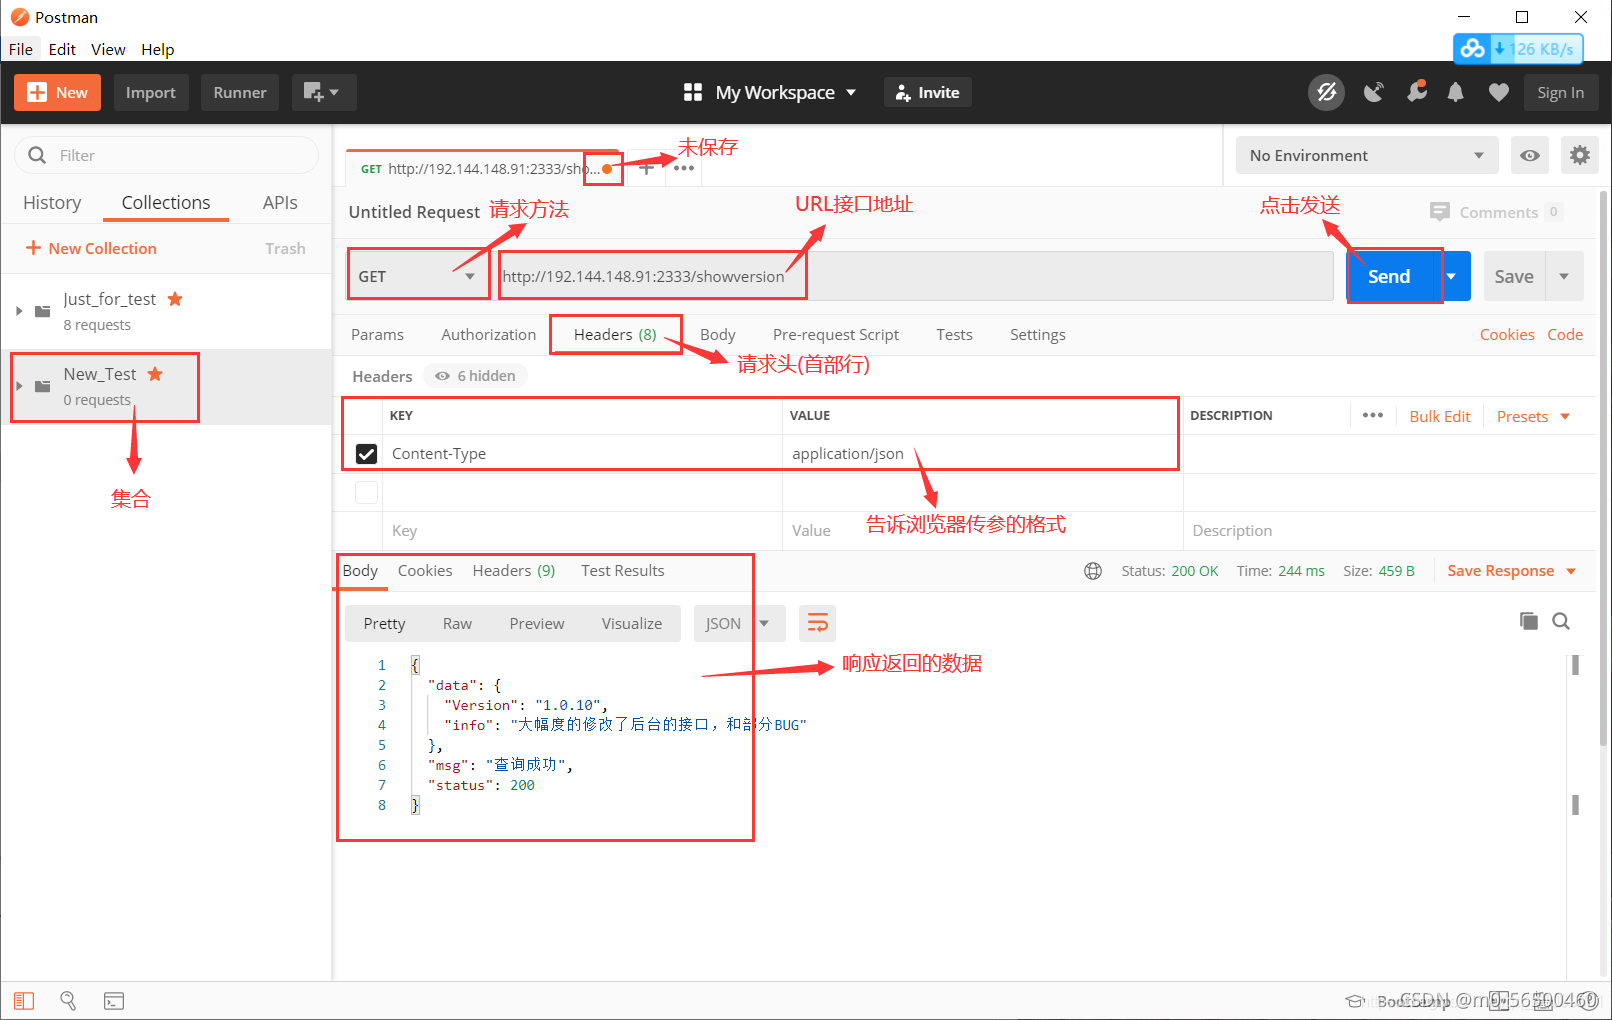Toggle sidebar icon in bottom bar
Screen dimensions: 1612x1020
tap(25, 1001)
